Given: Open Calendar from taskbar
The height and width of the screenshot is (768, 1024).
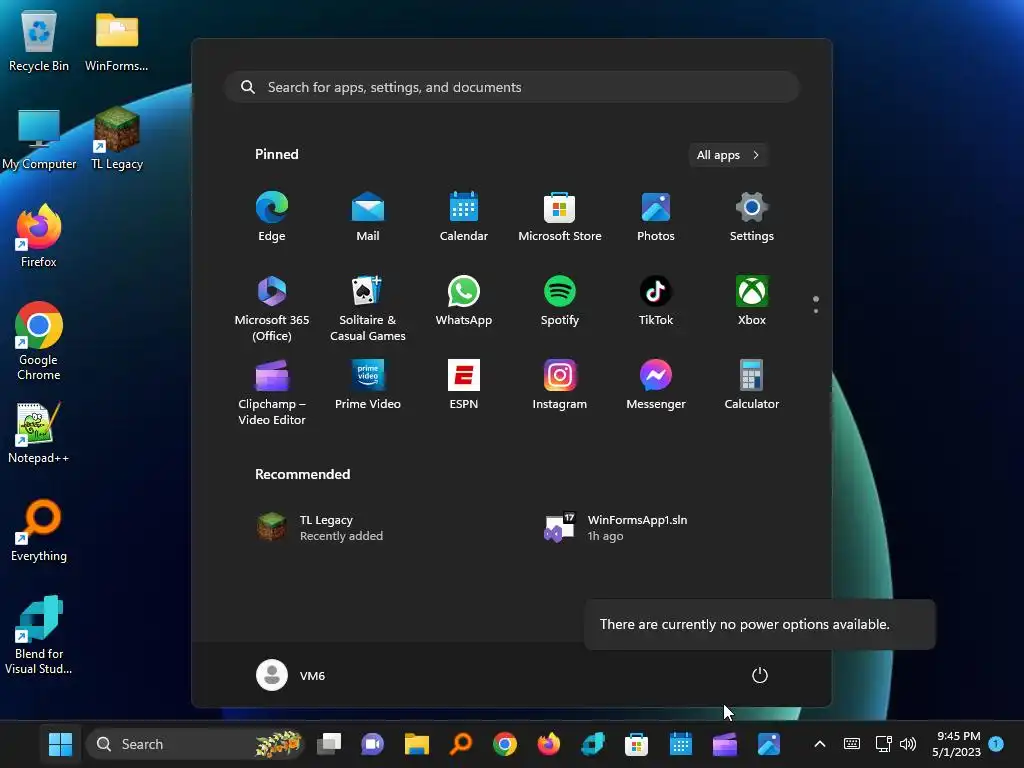Looking at the screenshot, I should (680, 744).
